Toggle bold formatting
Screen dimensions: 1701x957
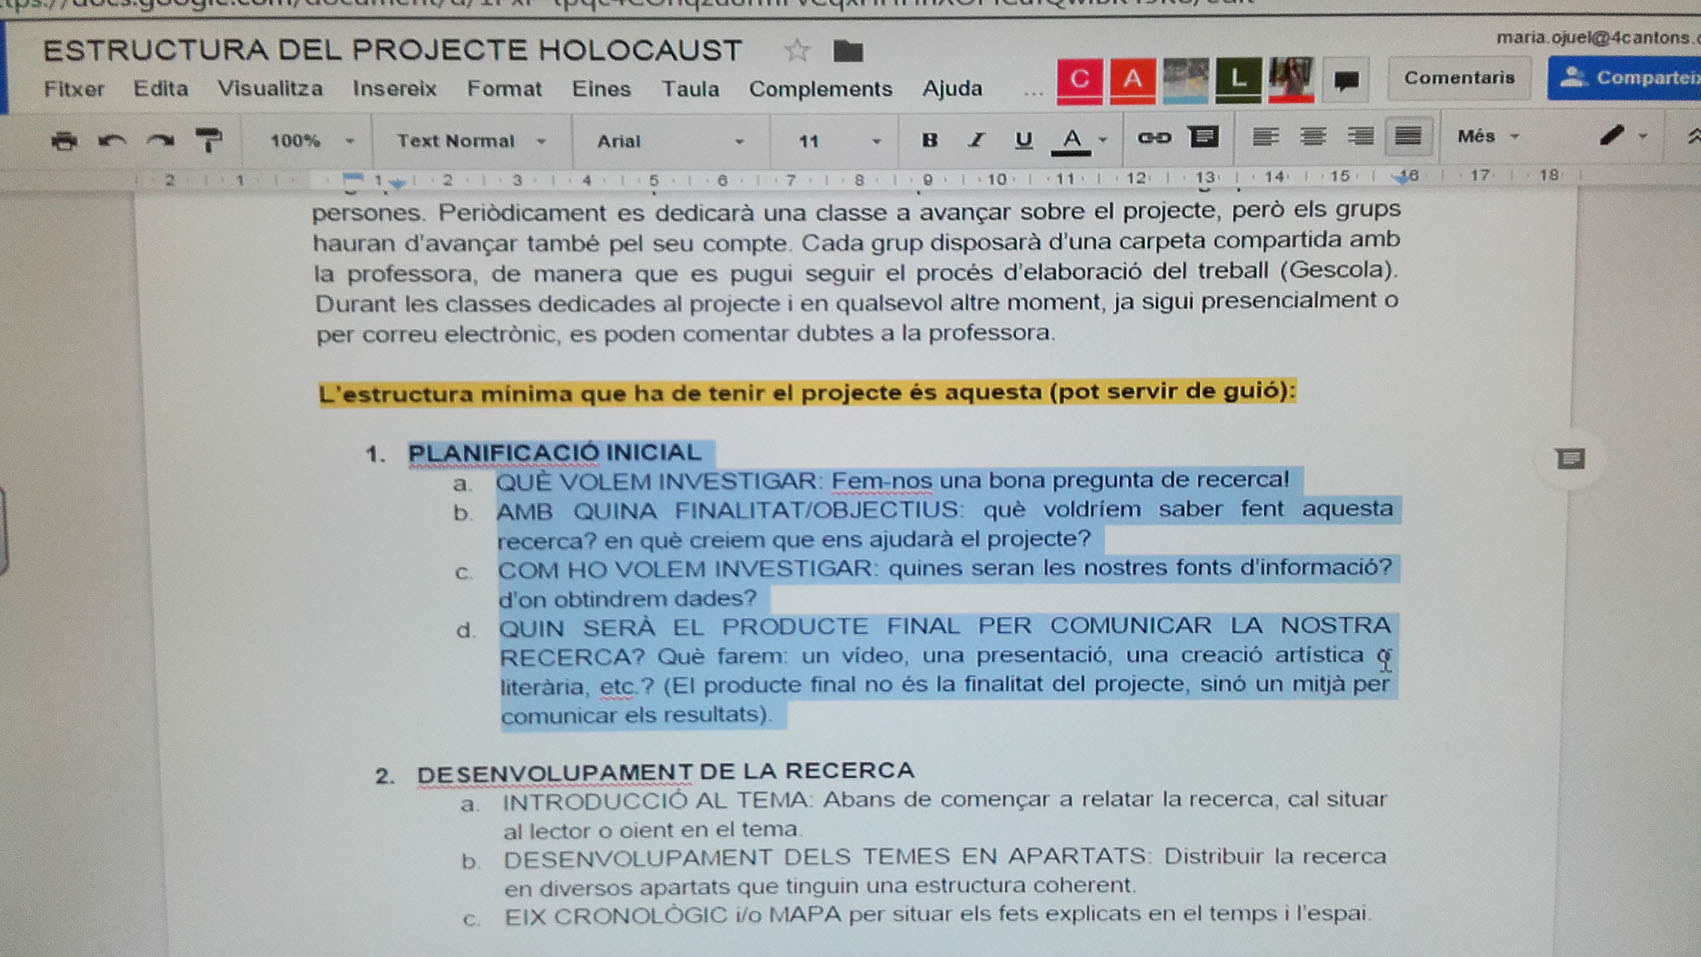929,140
